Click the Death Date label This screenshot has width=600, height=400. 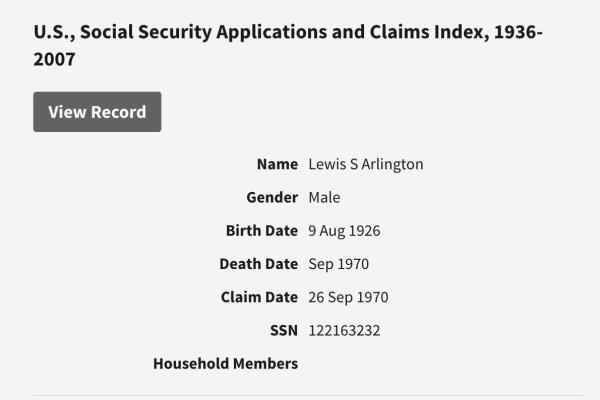click(258, 264)
